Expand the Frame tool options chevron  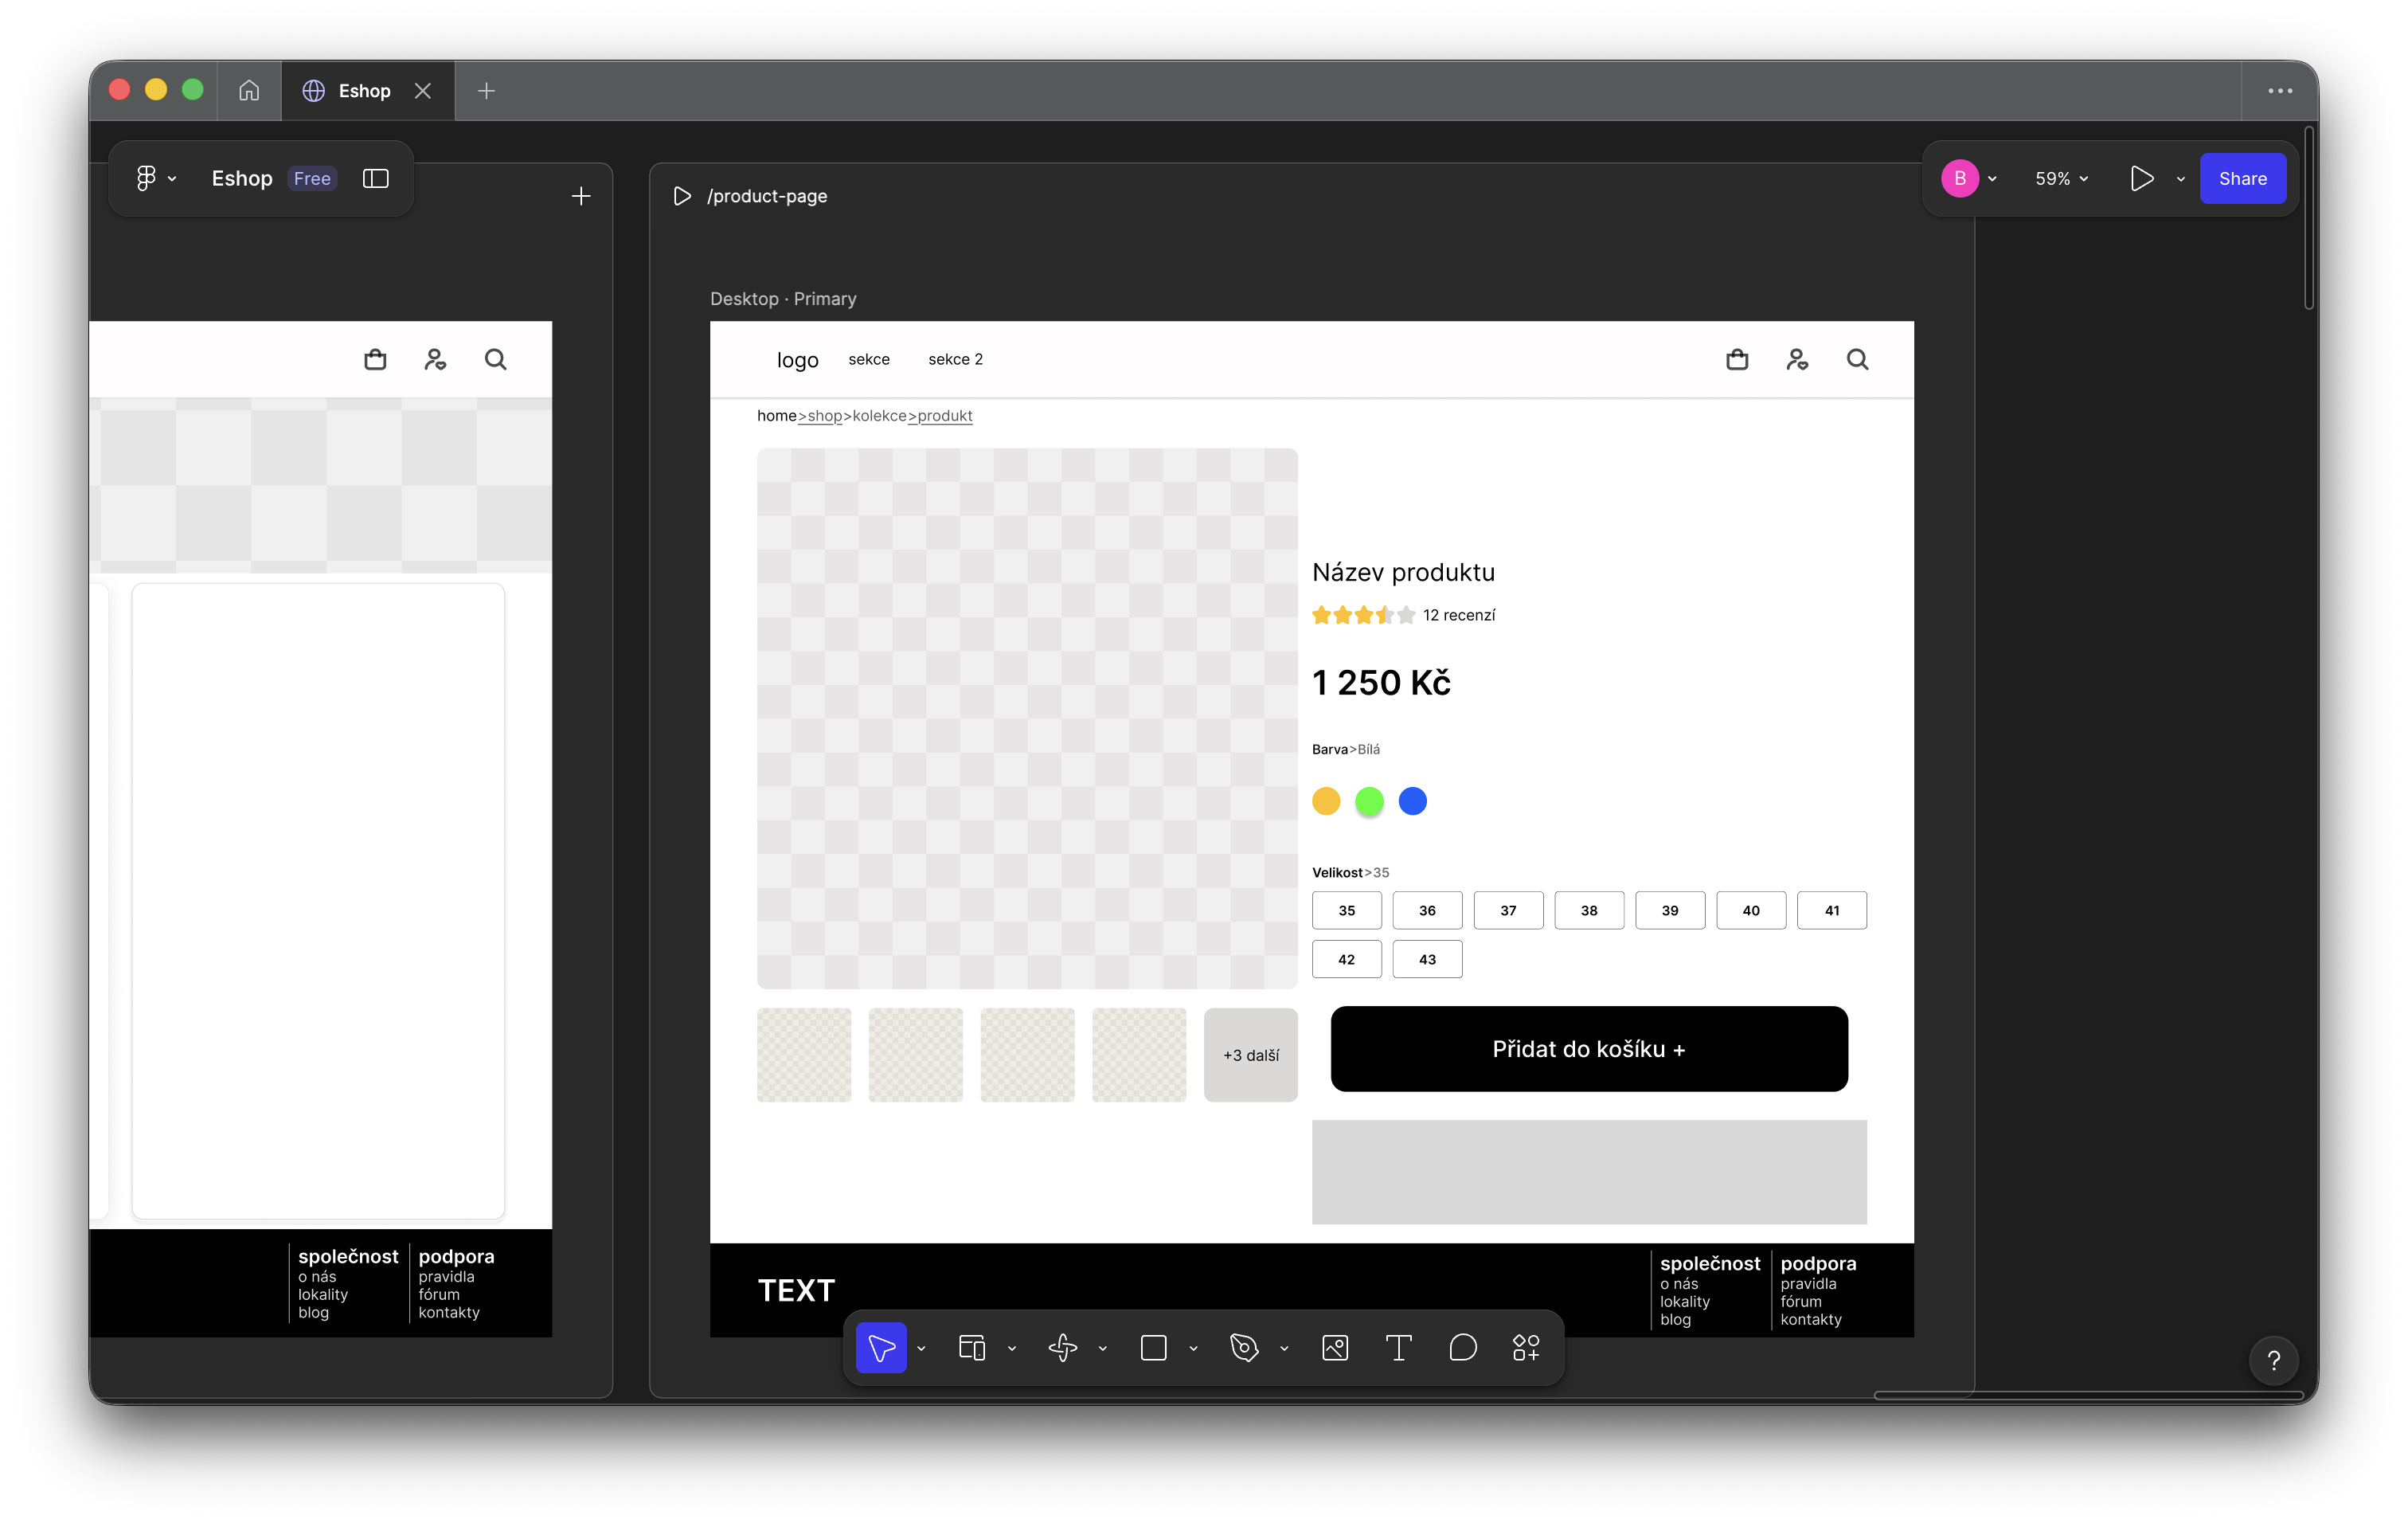[x=1012, y=1349]
